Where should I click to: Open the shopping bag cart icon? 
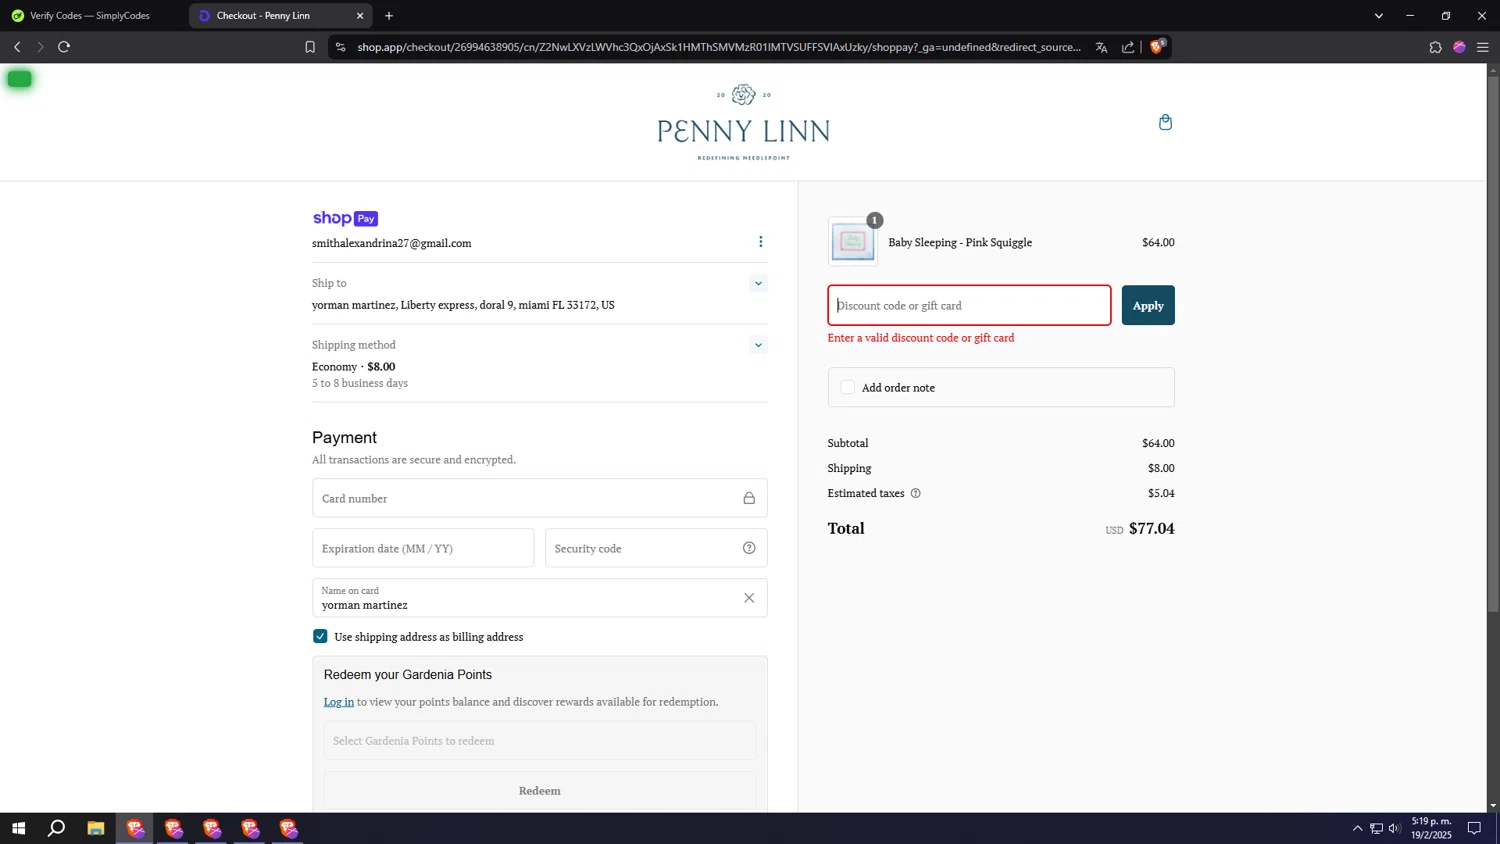pyautogui.click(x=1165, y=122)
